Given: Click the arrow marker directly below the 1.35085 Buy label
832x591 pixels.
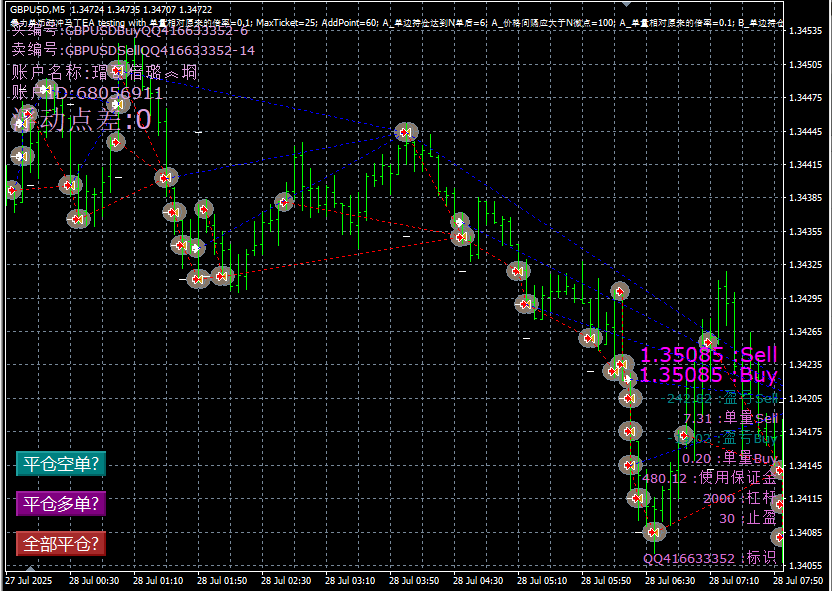Looking at the screenshot, I should pos(628,398).
